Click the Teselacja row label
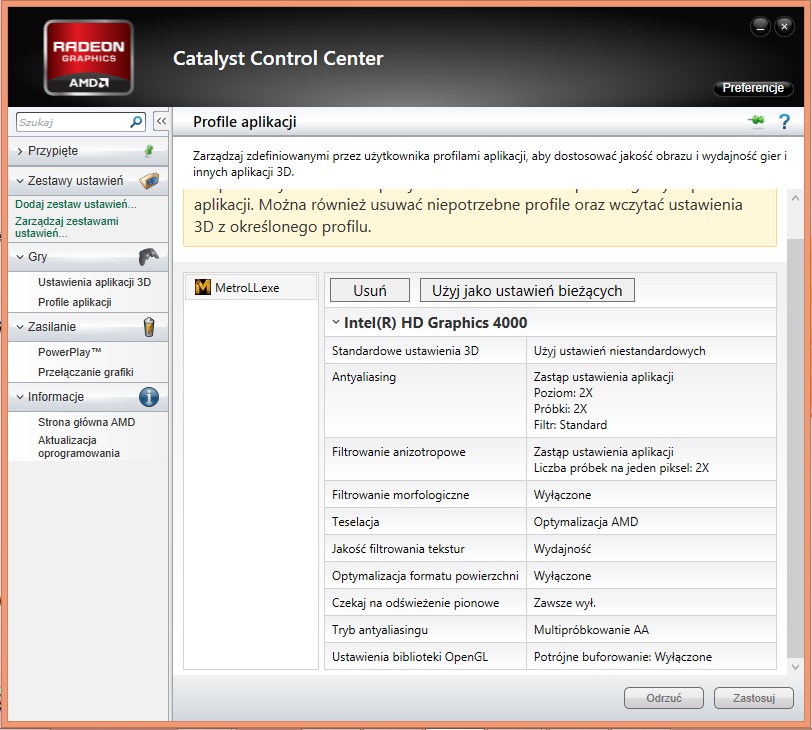 [356, 522]
